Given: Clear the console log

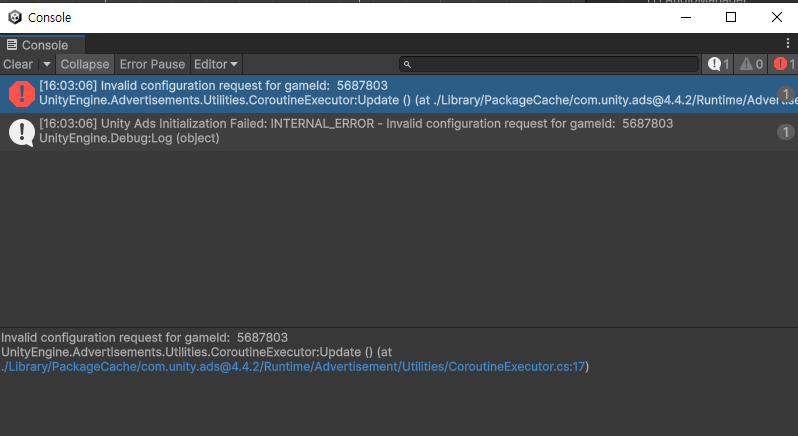Looking at the screenshot, I should [x=18, y=64].
